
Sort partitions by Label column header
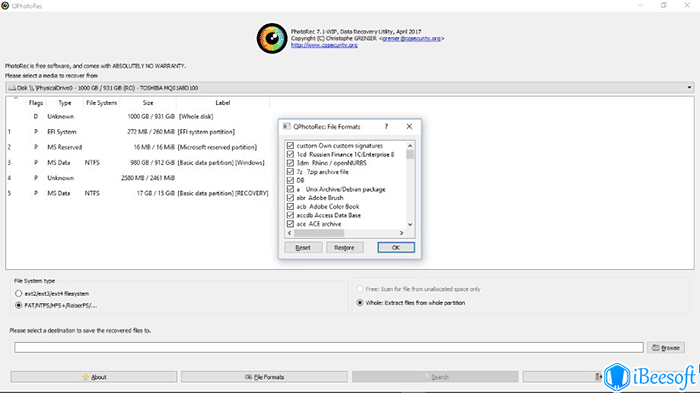(x=223, y=103)
